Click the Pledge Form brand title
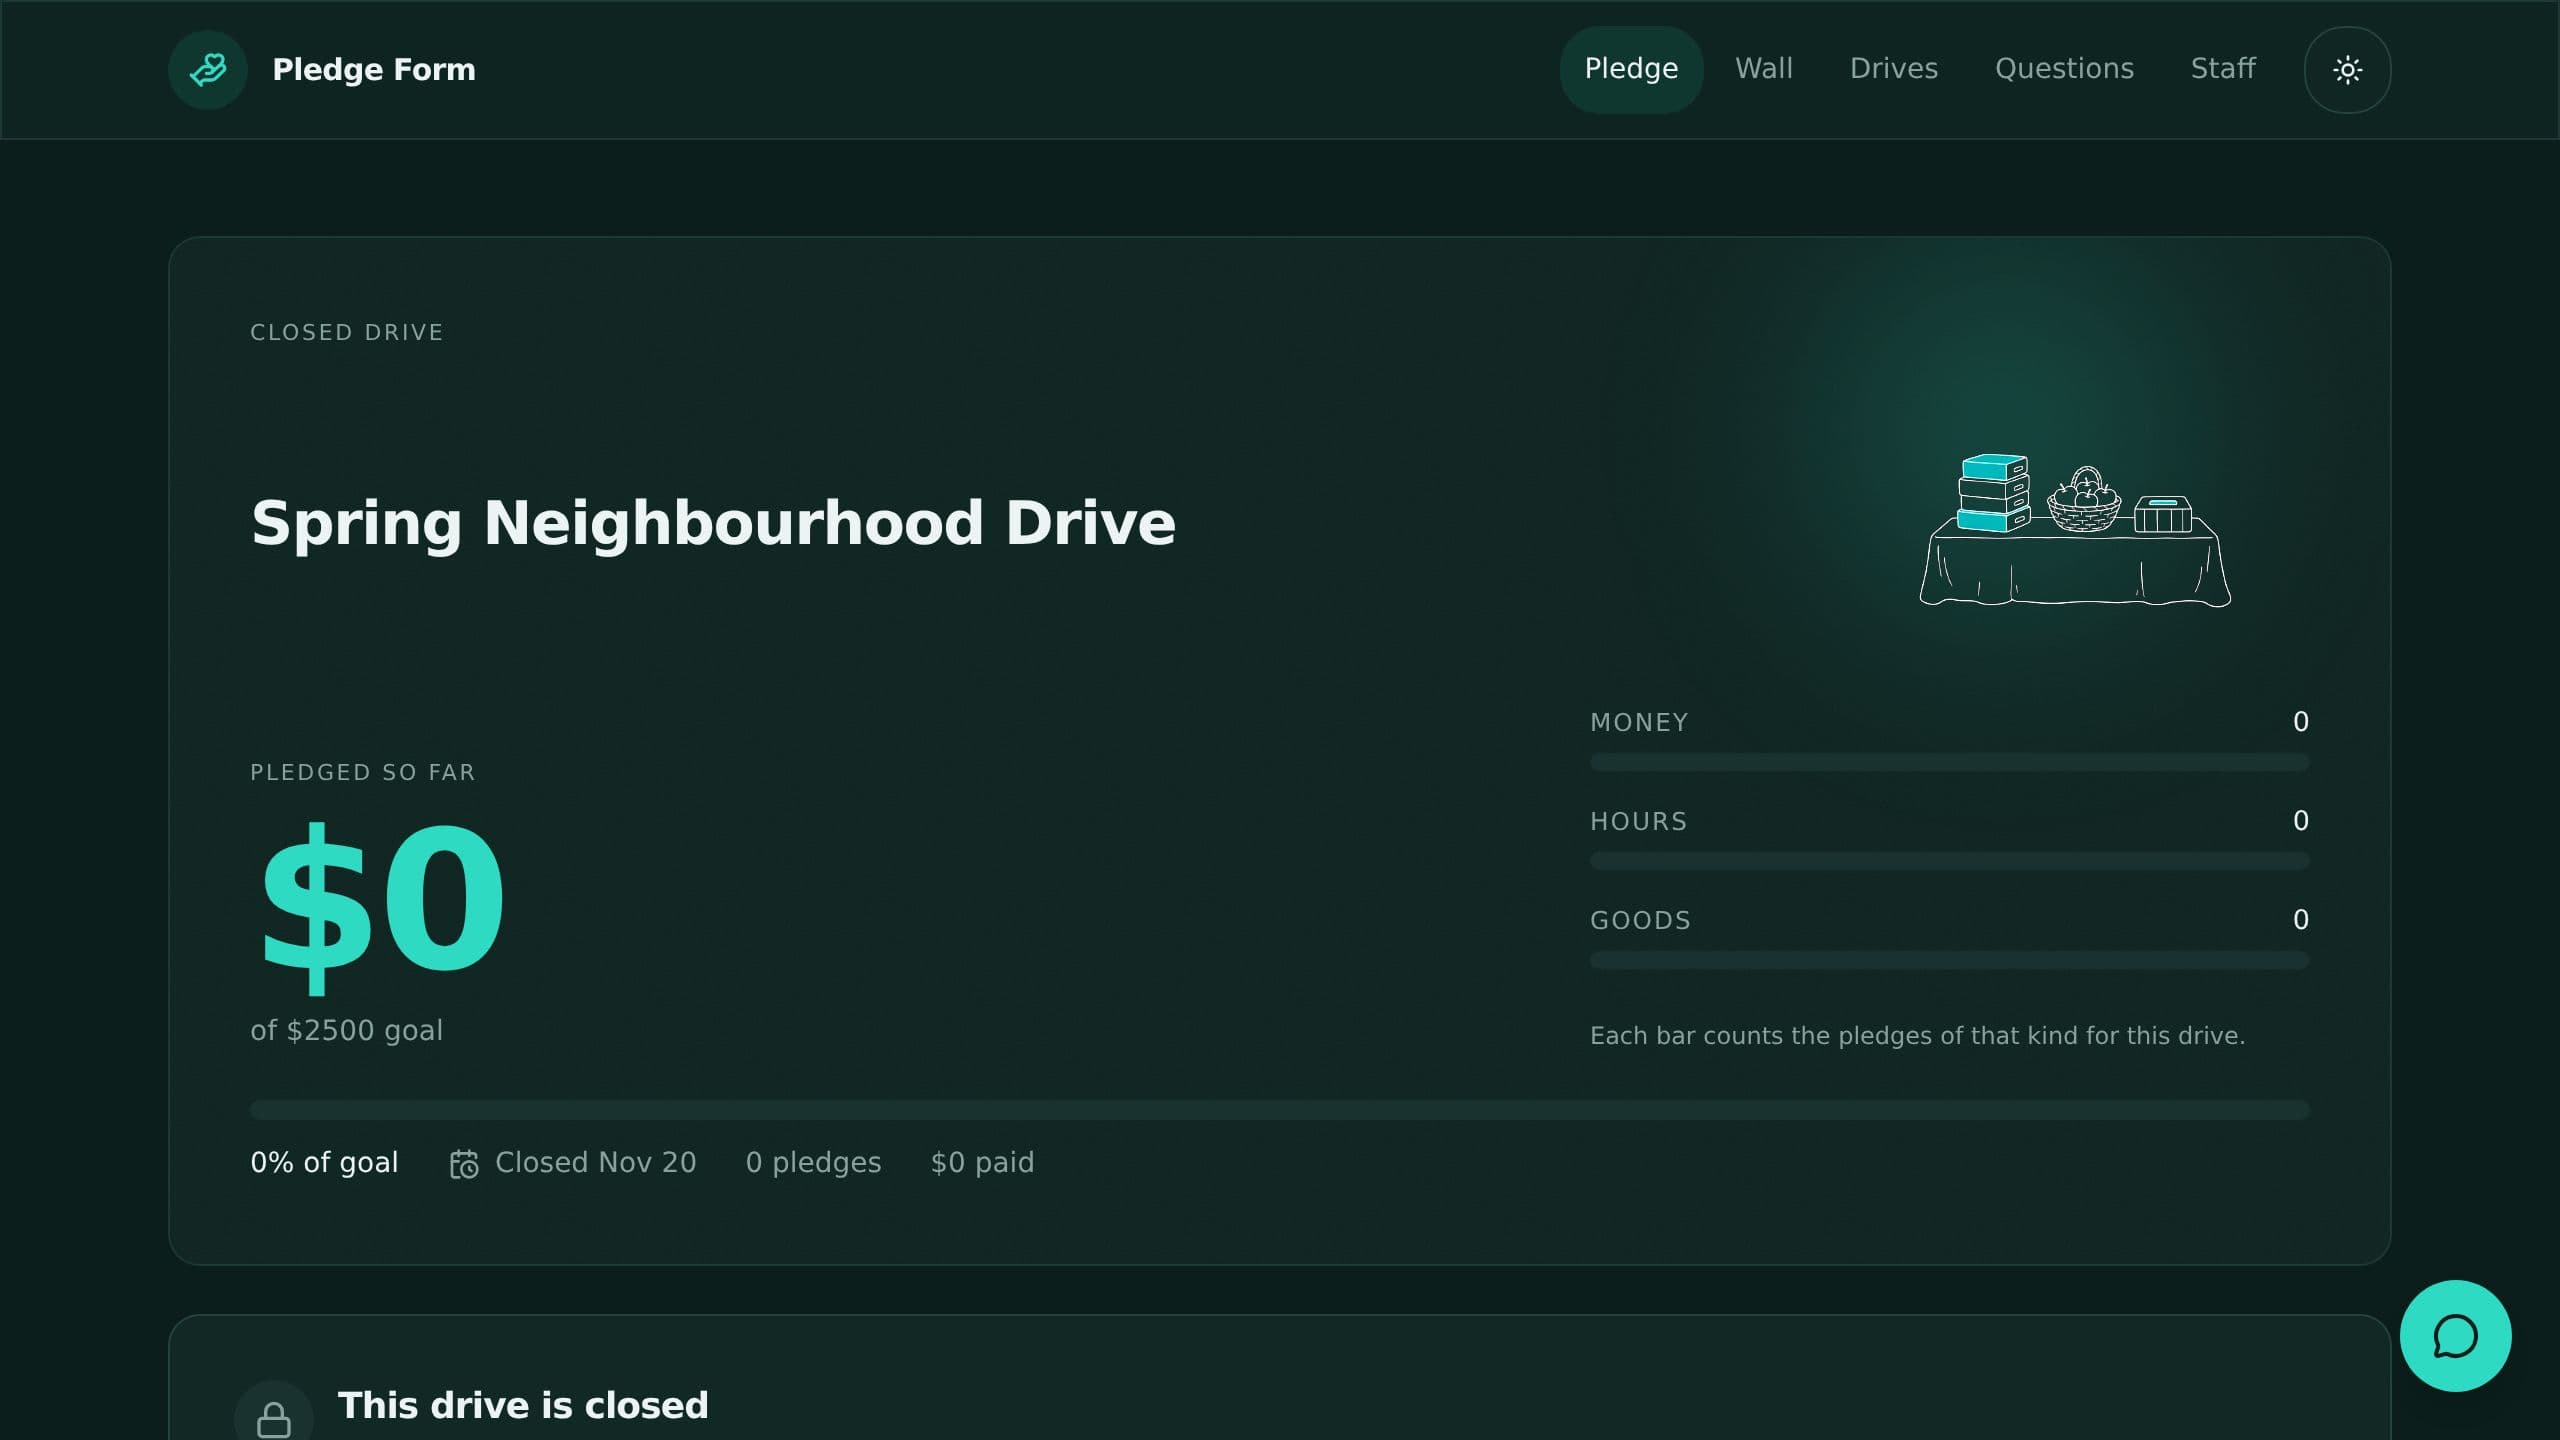Screen dimensions: 2560x1440 click(374, 69)
